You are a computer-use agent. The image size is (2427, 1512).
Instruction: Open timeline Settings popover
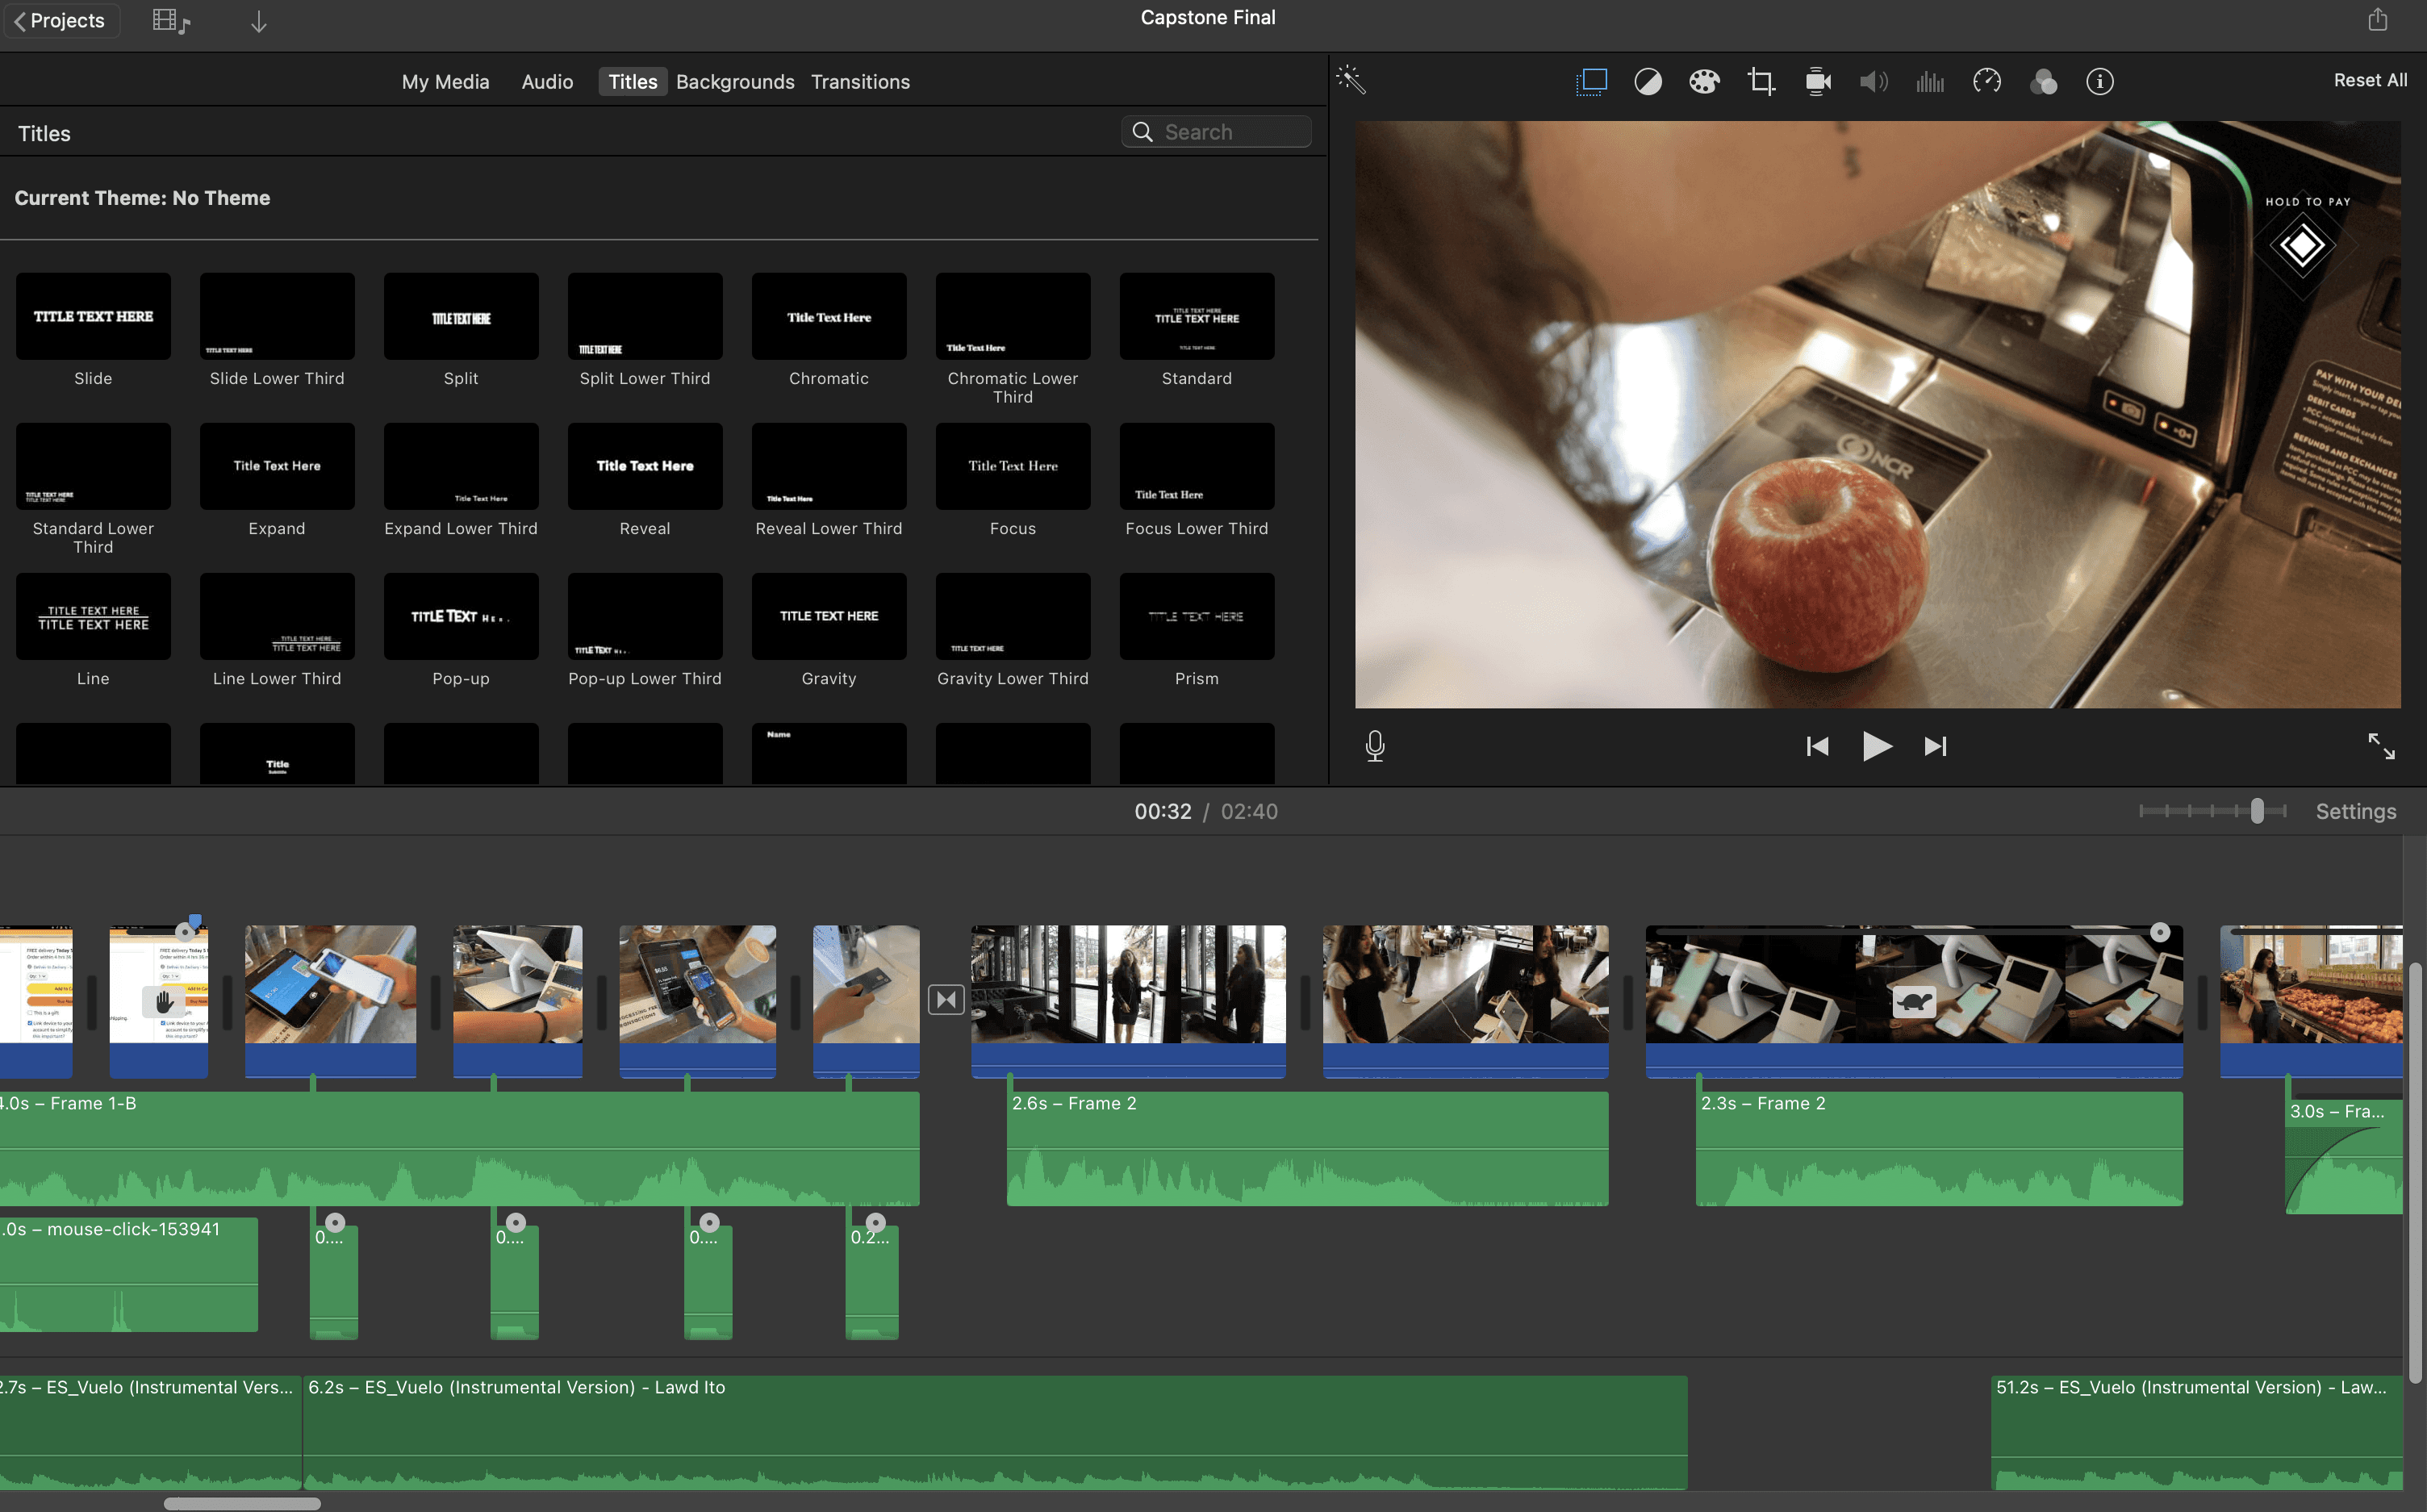tap(2355, 811)
